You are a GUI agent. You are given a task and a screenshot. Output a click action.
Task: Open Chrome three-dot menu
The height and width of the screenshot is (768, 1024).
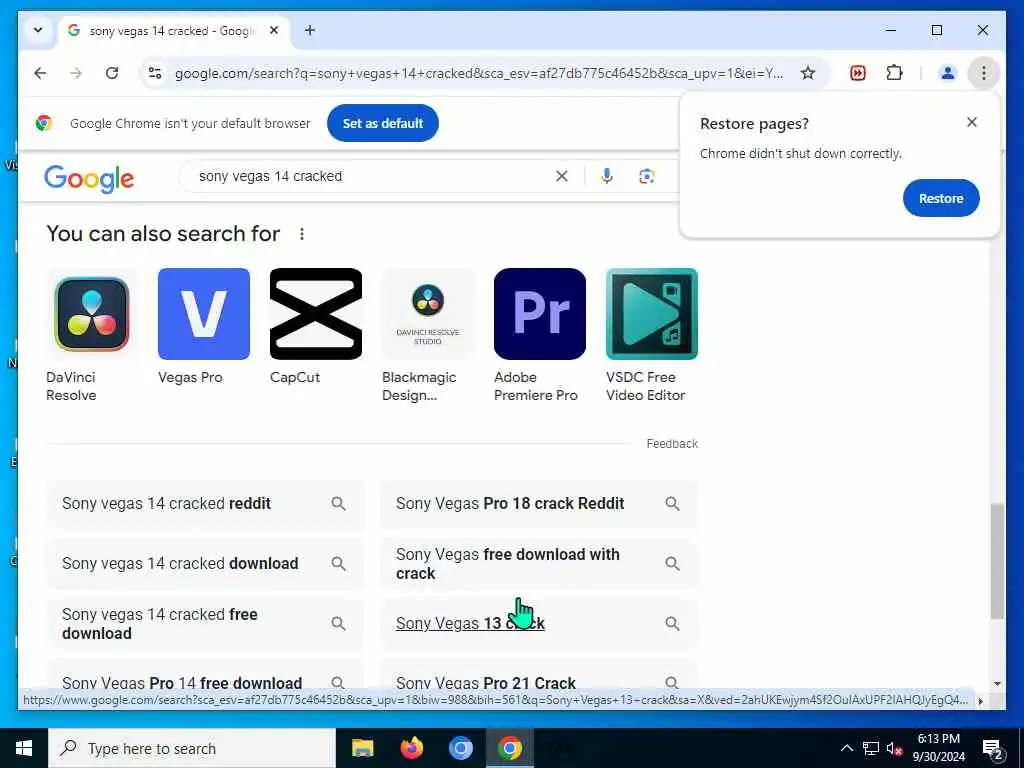984,73
